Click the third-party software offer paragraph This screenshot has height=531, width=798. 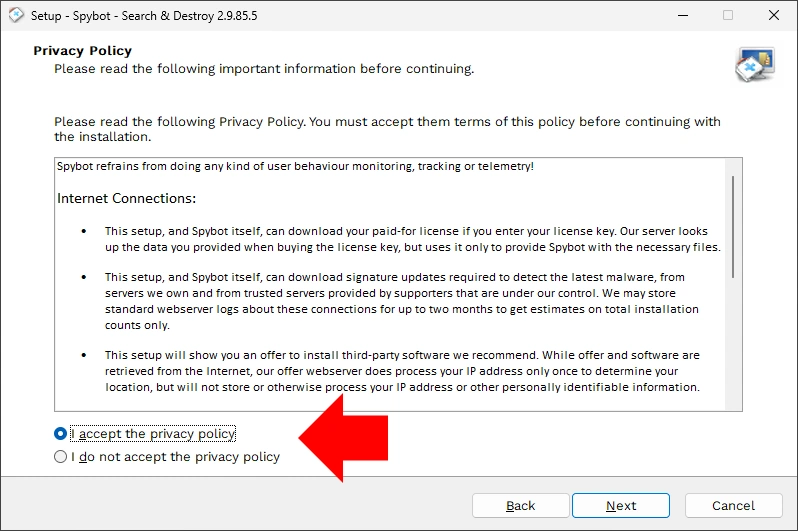point(402,371)
